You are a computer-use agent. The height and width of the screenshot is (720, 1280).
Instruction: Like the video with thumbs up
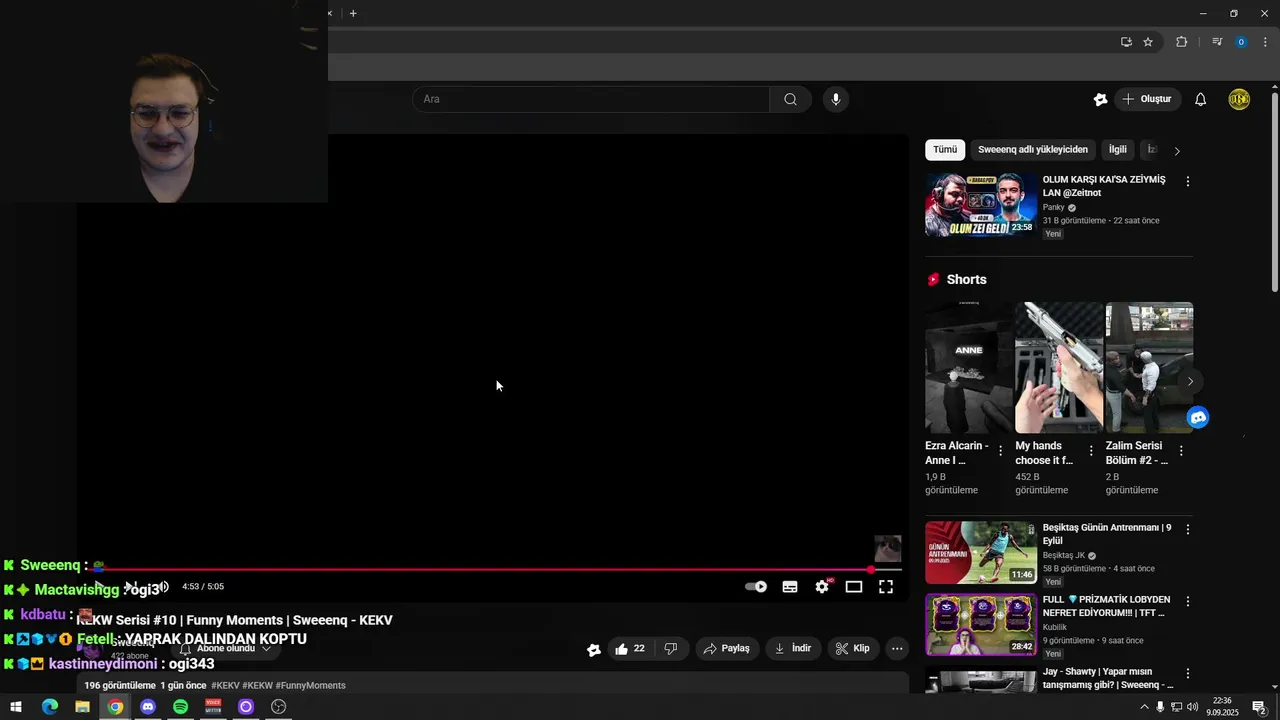pyautogui.click(x=630, y=649)
